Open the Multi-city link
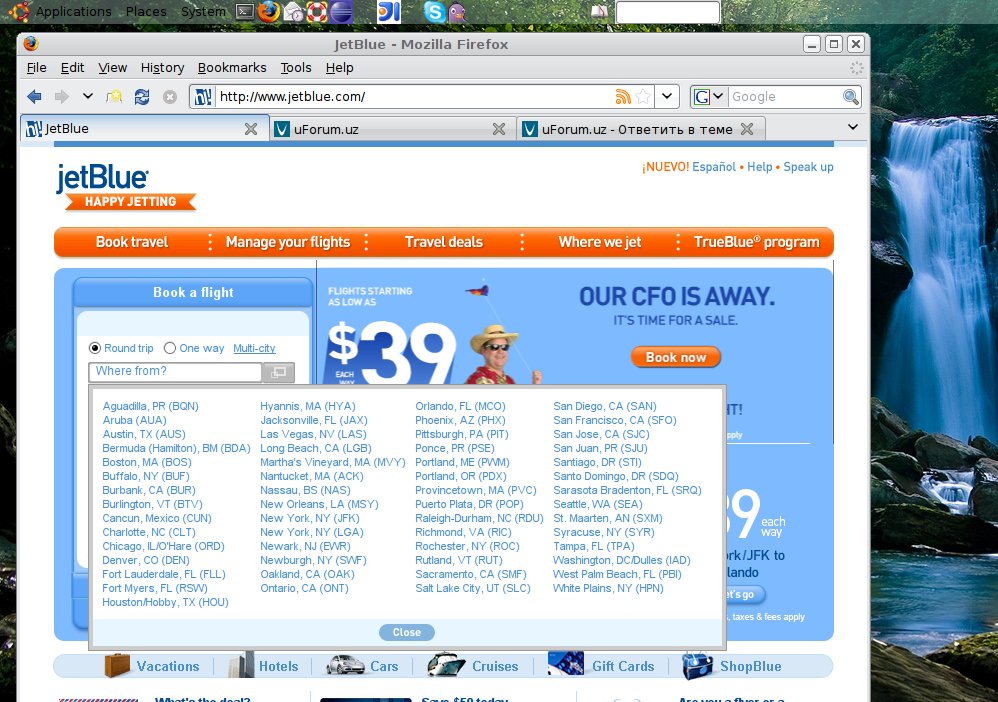The width and height of the screenshot is (998, 702). click(x=254, y=348)
